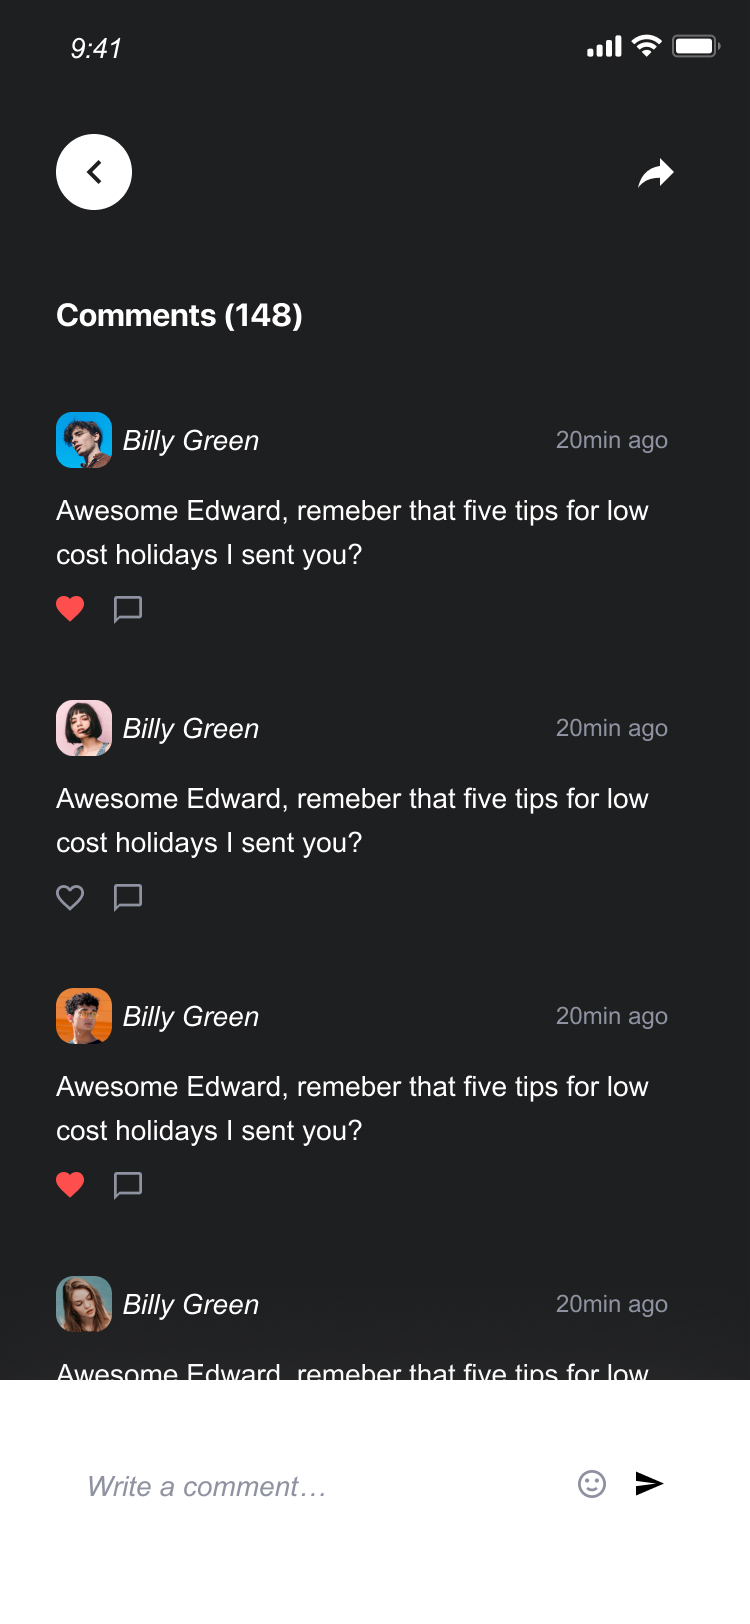Viewport: 750px width, 1624px height.
Task: Tap the second commenter's pink avatar
Action: click(x=84, y=728)
